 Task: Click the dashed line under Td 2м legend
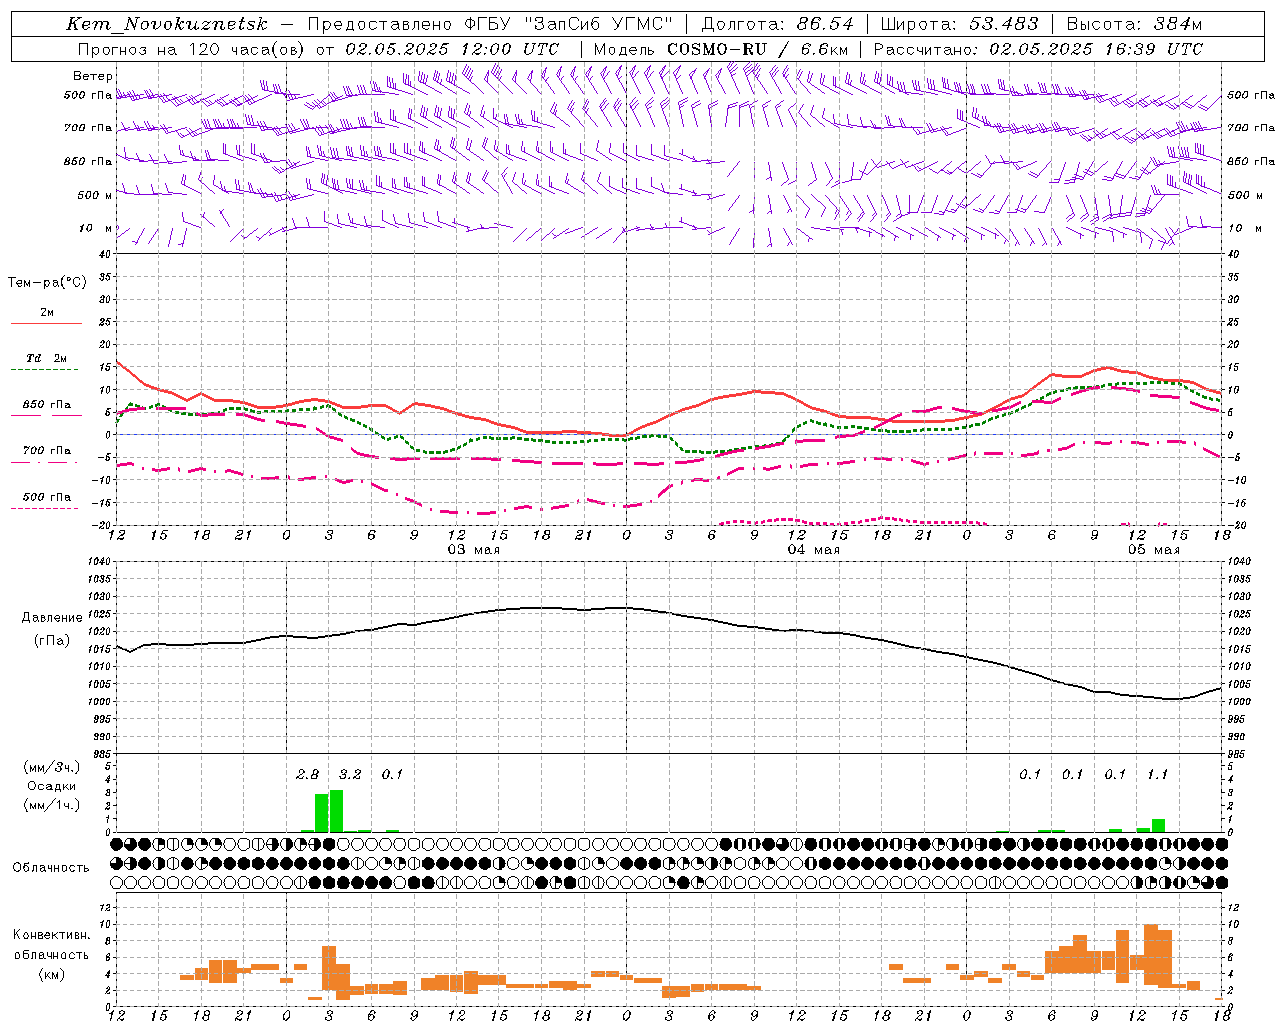click(x=46, y=370)
